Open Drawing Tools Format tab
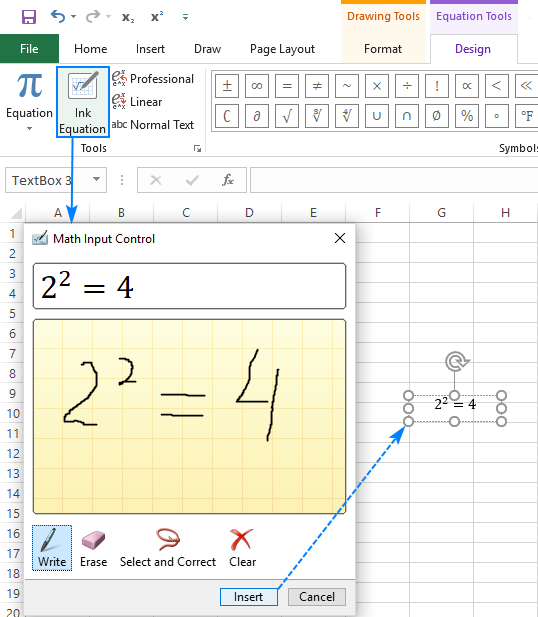Screen dimensions: 538x617 coord(383,49)
